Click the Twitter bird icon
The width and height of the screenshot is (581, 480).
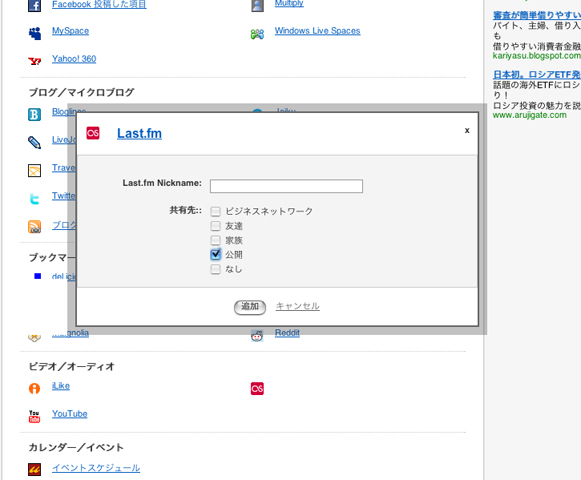point(34,199)
